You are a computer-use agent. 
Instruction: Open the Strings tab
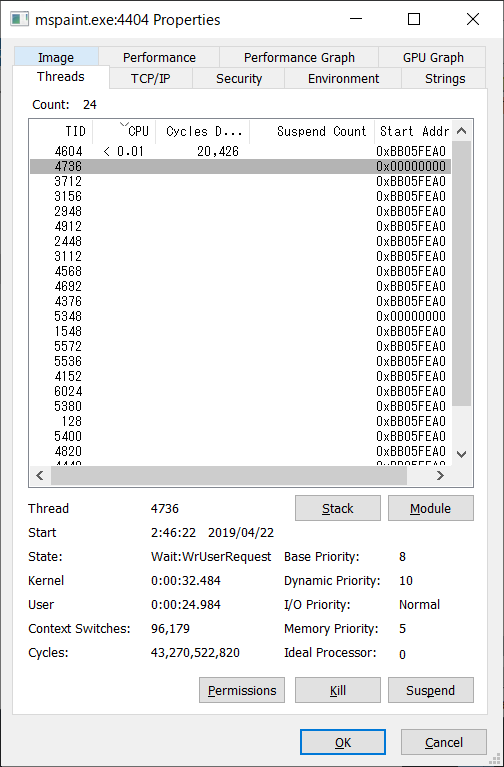[444, 78]
